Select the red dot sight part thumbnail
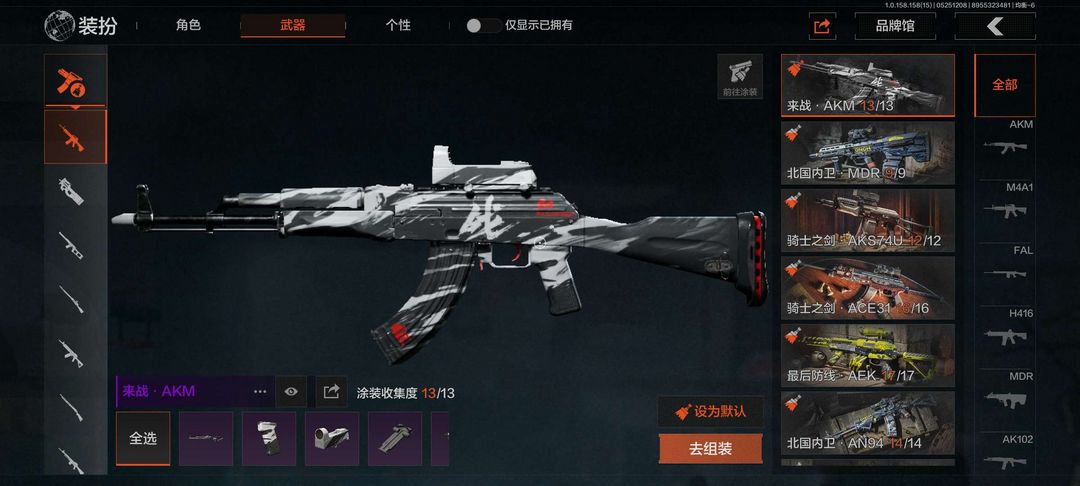The height and width of the screenshot is (486, 1080). [x=332, y=439]
